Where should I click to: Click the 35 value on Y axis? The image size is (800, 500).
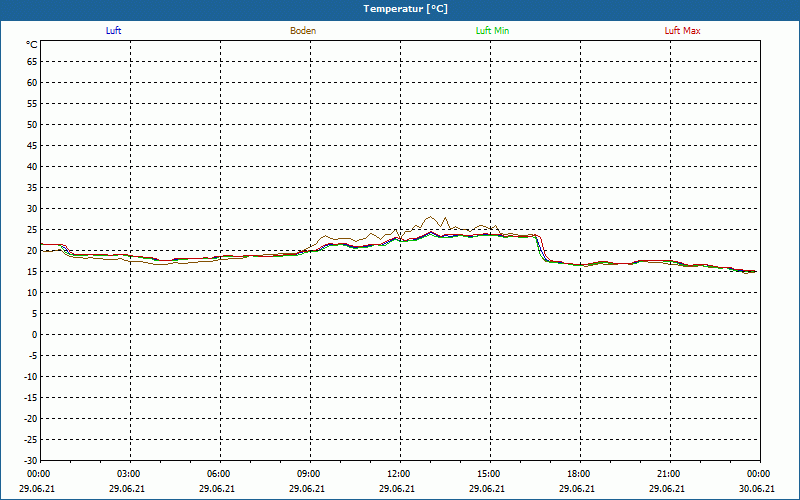(32, 188)
